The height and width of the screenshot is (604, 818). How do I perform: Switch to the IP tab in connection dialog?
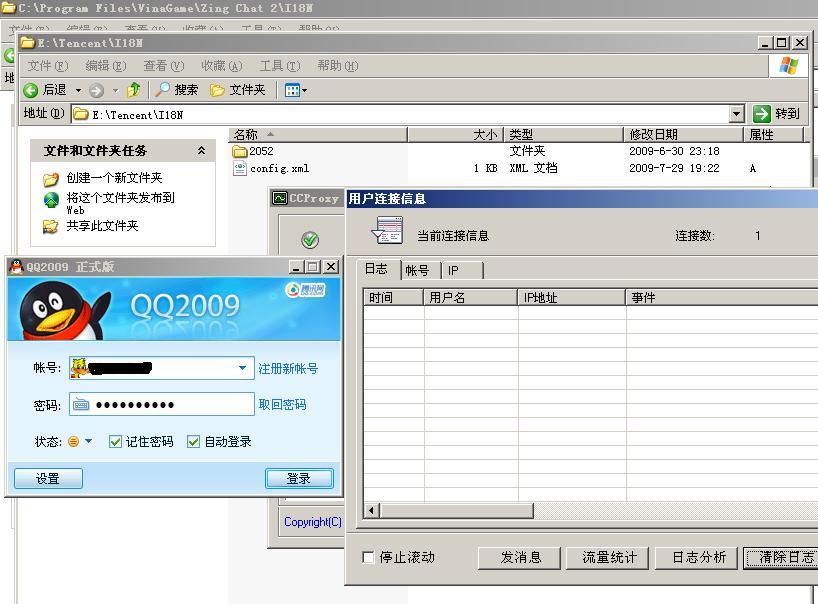(463, 270)
